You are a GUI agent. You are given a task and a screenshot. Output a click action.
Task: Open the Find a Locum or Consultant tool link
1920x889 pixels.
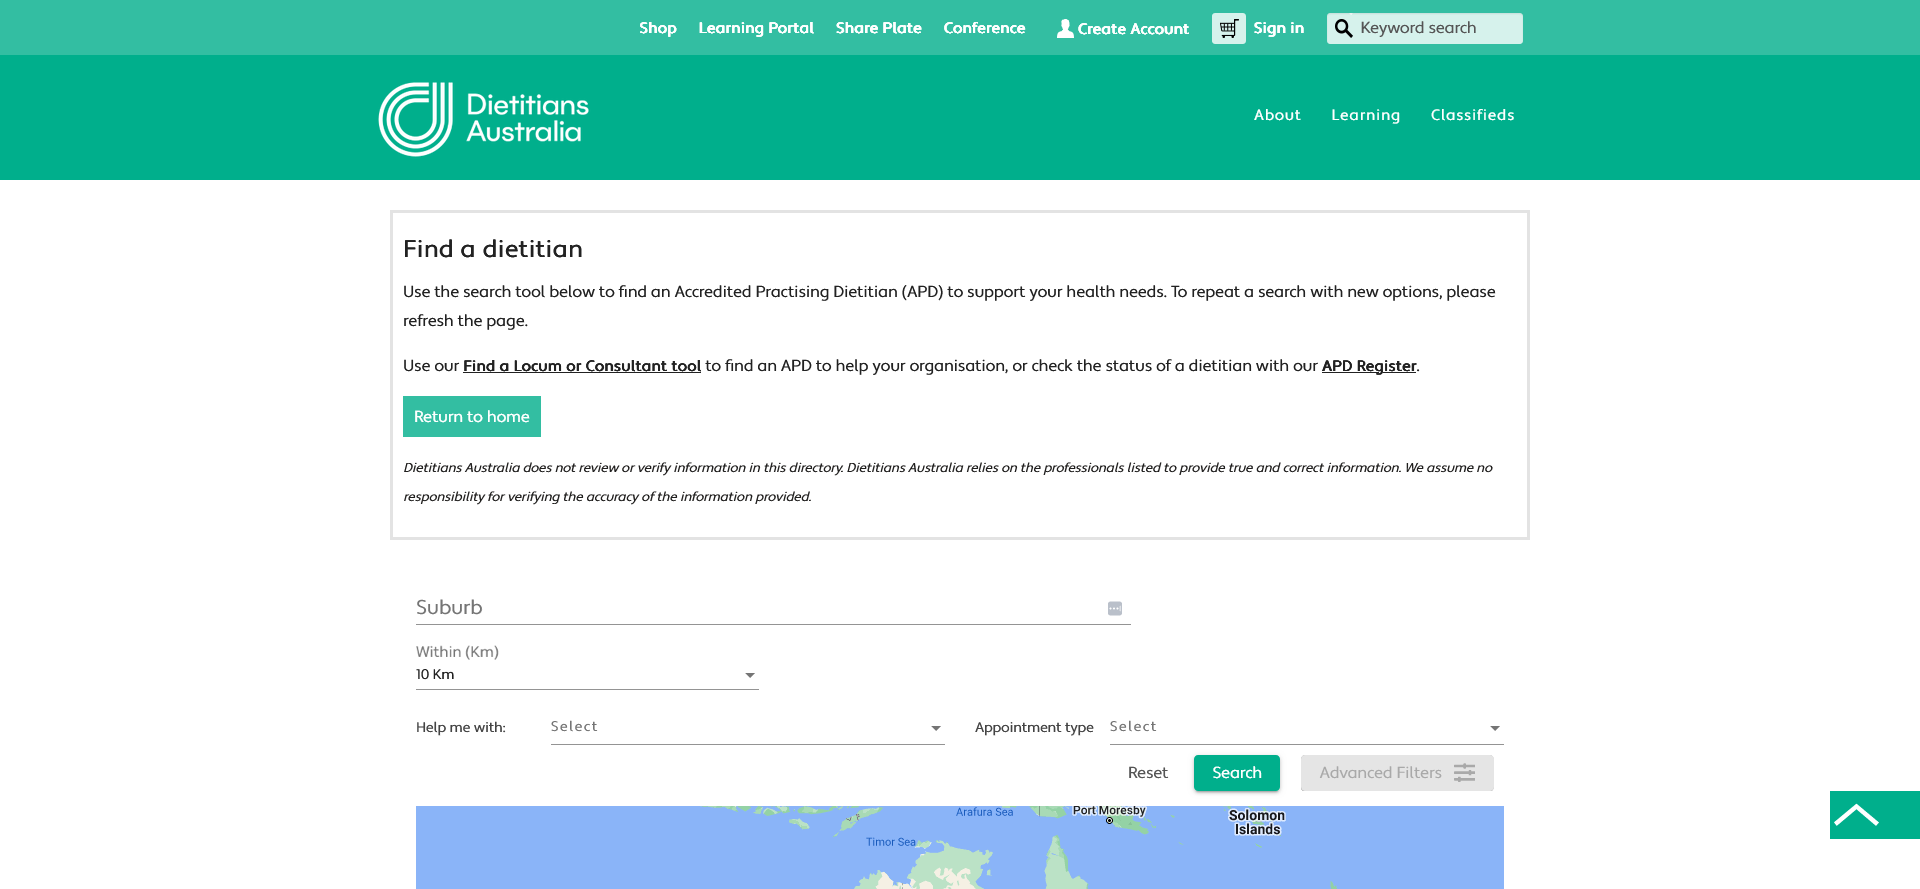(x=581, y=366)
